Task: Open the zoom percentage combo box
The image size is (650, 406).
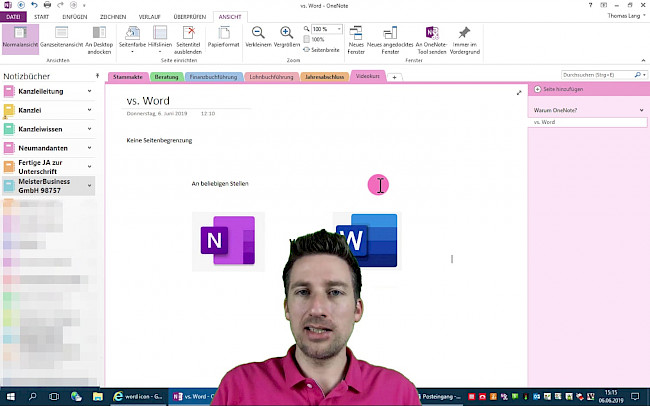Action: [321, 30]
